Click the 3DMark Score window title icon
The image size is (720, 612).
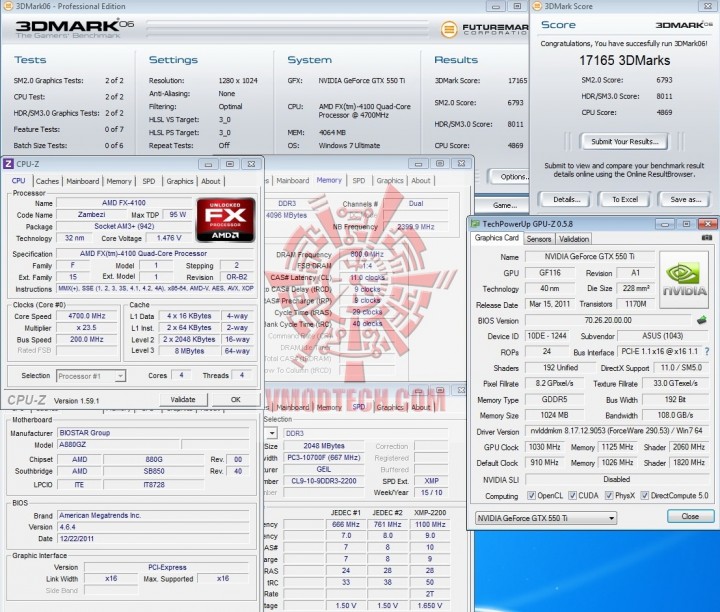point(536,6)
